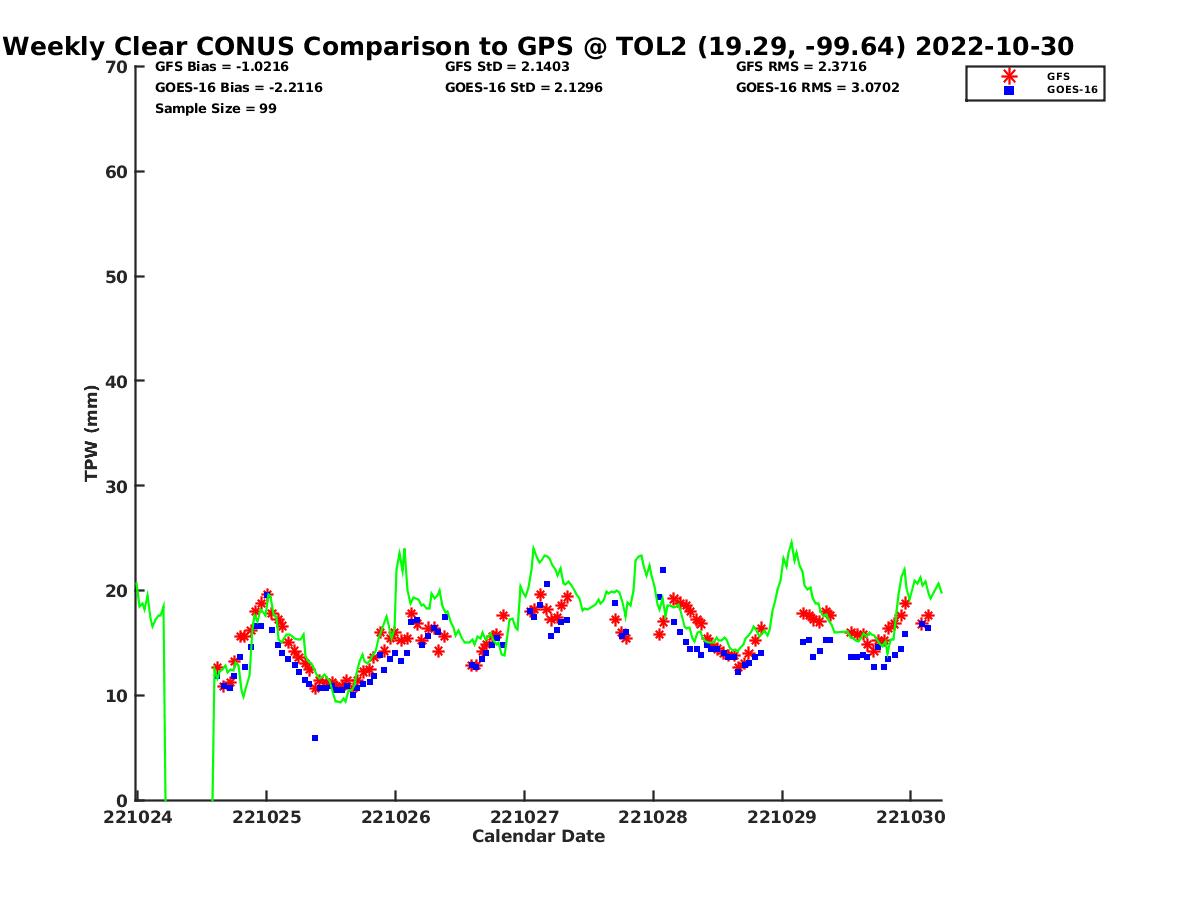Click the GOES-16 StD value text
The height and width of the screenshot is (900, 1200).
524,88
